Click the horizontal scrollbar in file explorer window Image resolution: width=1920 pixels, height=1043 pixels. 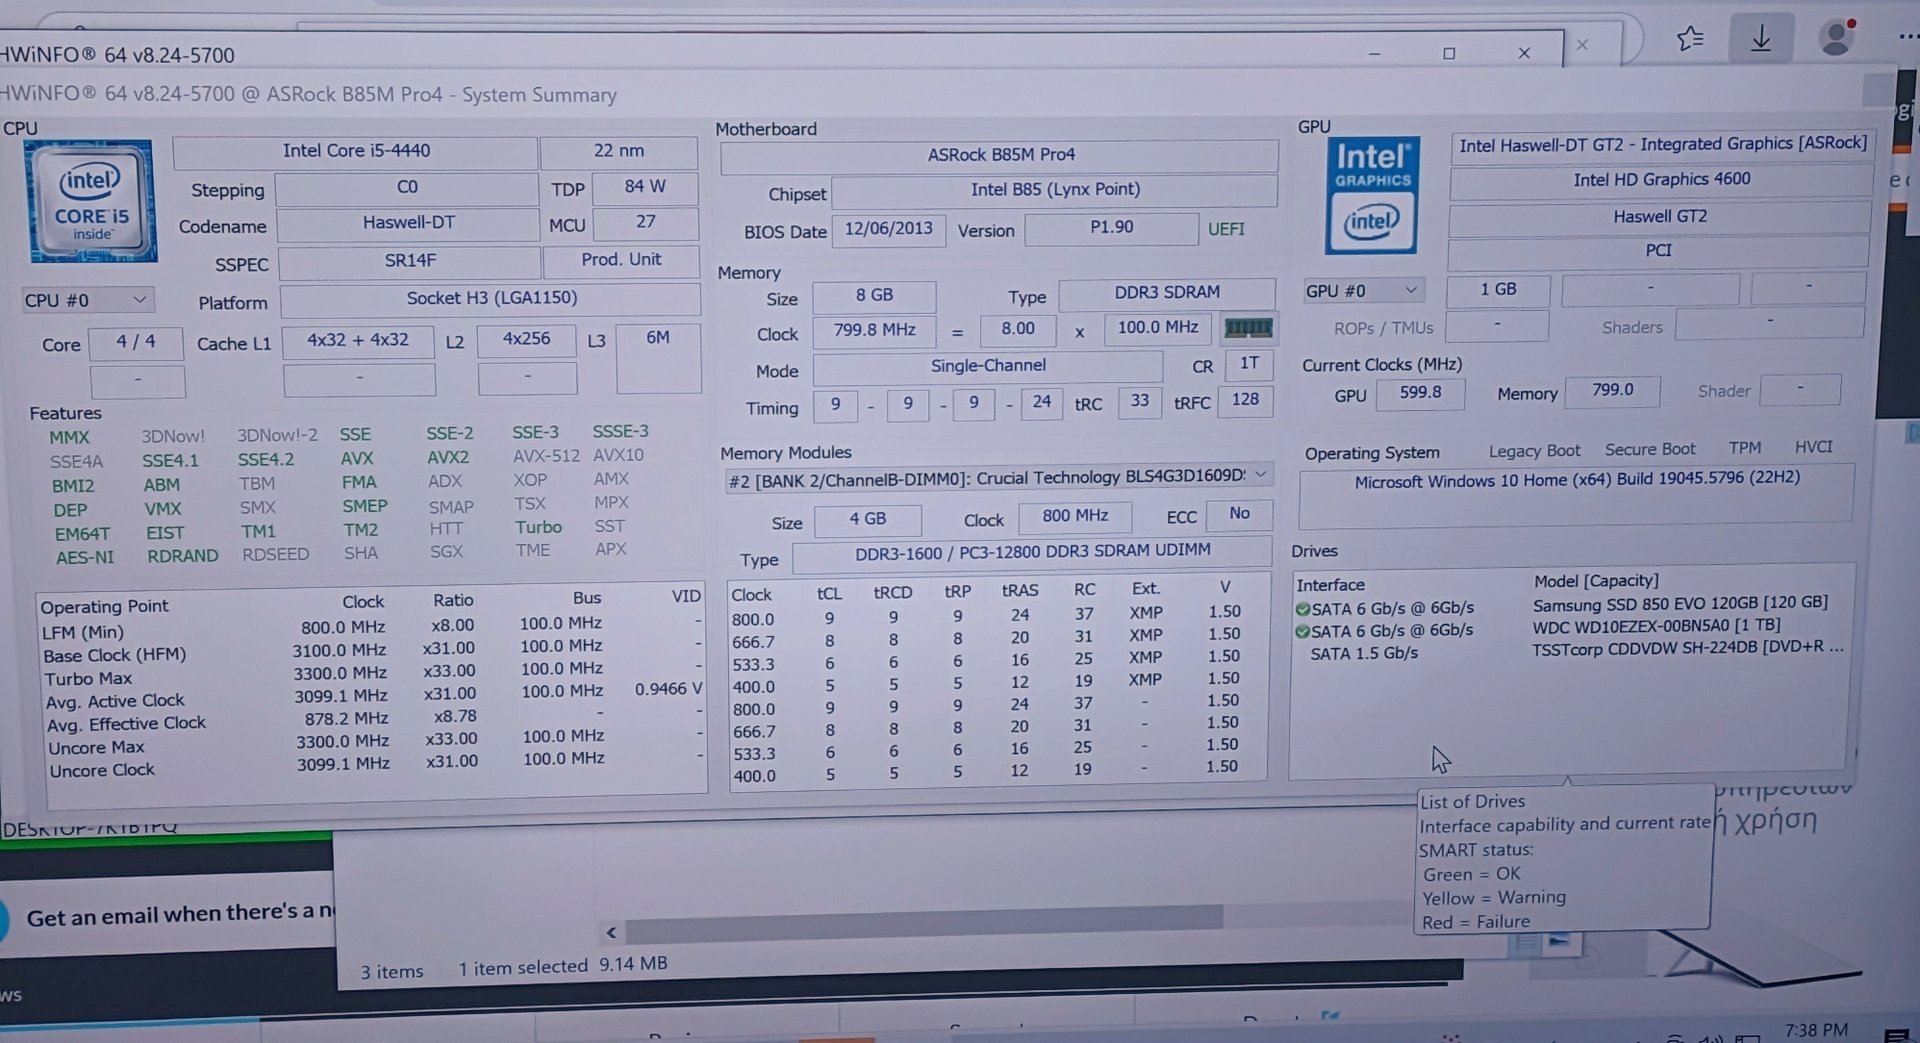(x=924, y=922)
